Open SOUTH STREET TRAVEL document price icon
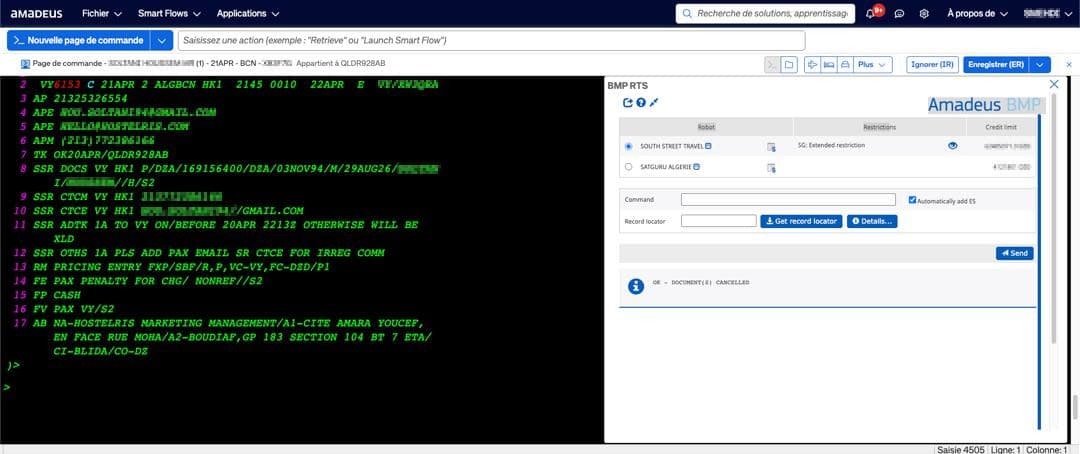The image size is (1080, 454). [x=771, y=146]
